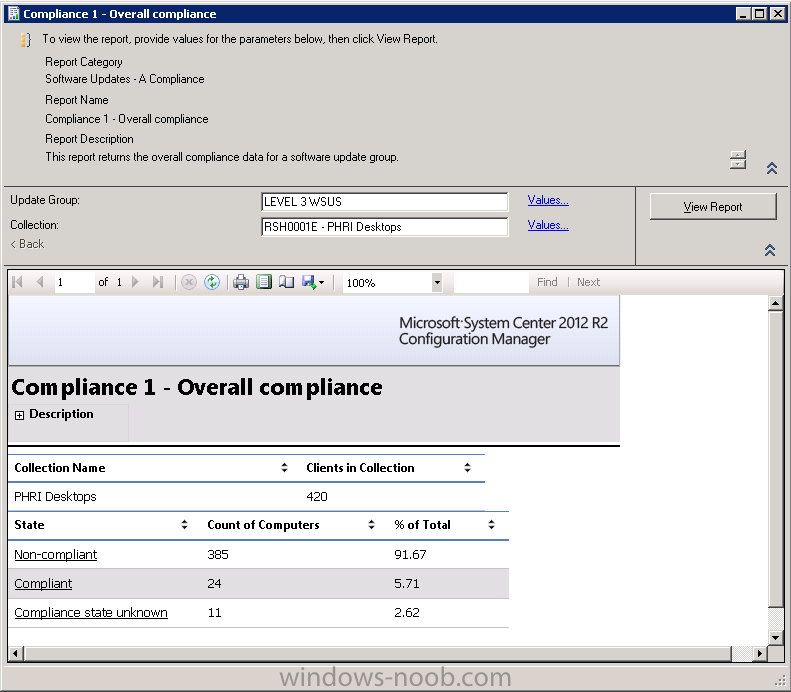The image size is (791, 692).
Task: Click the Next search result link
Action: point(588,282)
